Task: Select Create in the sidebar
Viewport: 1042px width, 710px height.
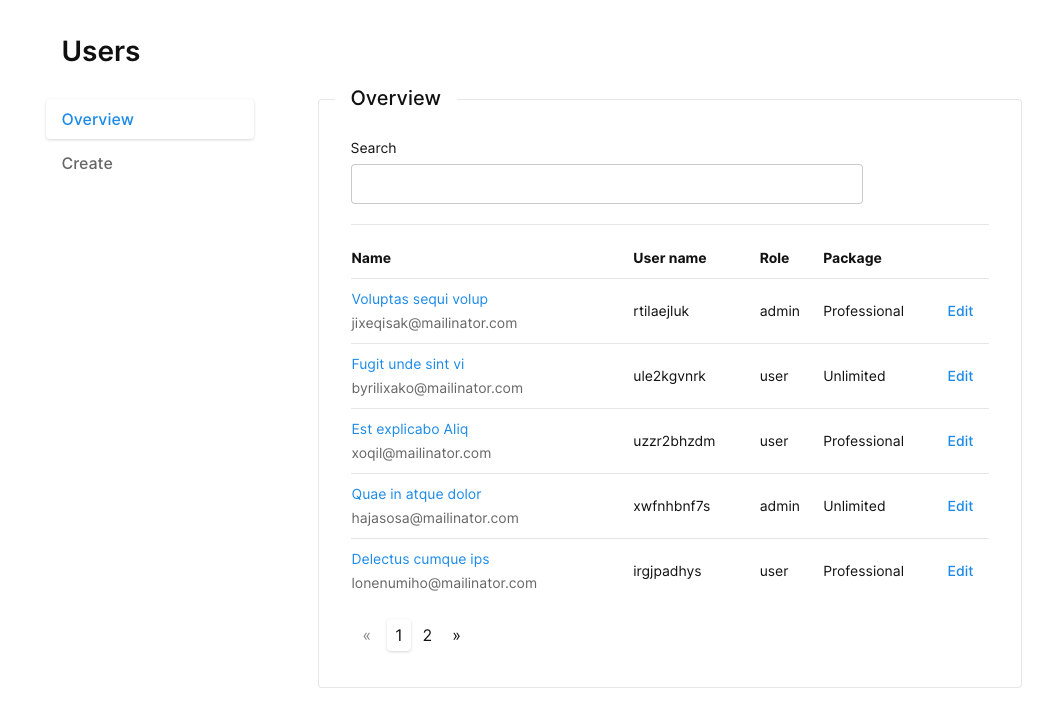Action: [x=87, y=163]
